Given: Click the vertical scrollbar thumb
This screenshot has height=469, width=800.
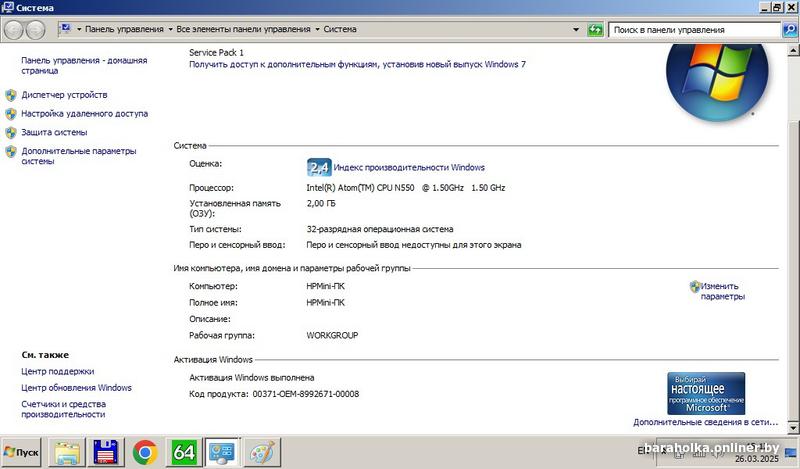Looking at the screenshot, I should coord(793,270).
